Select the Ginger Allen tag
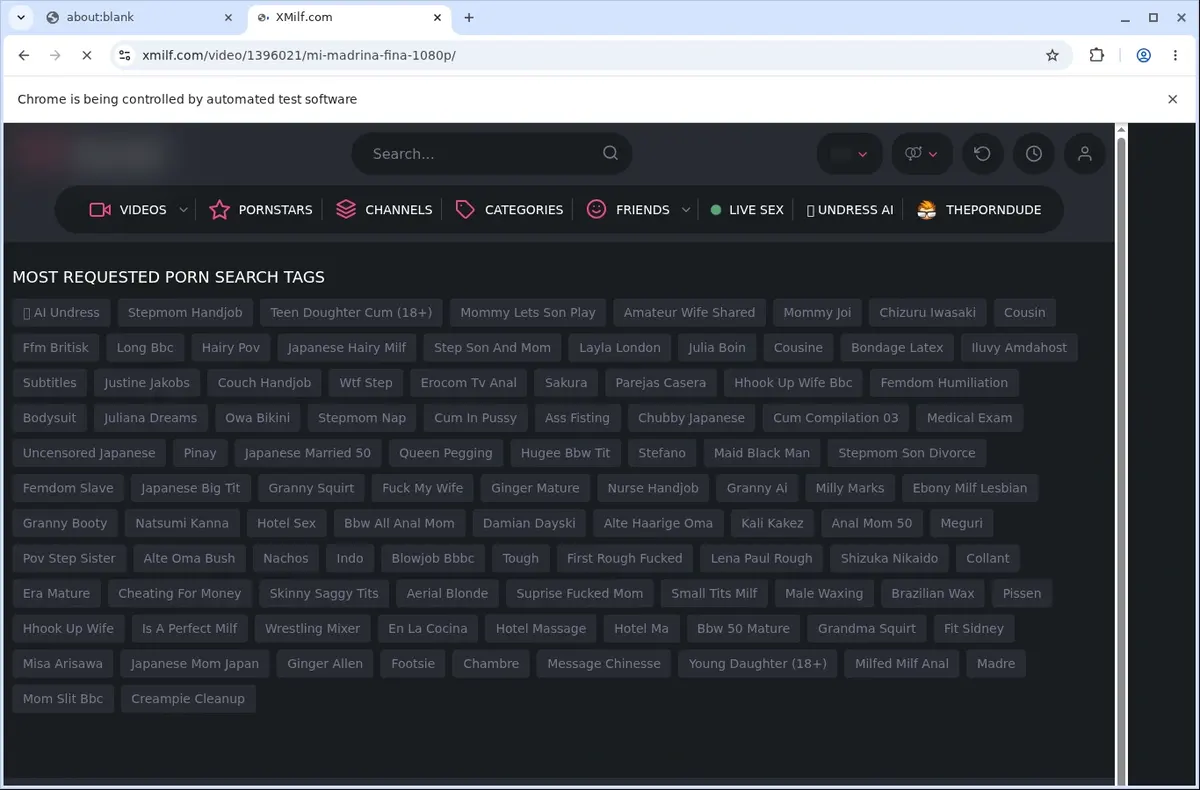 (325, 664)
